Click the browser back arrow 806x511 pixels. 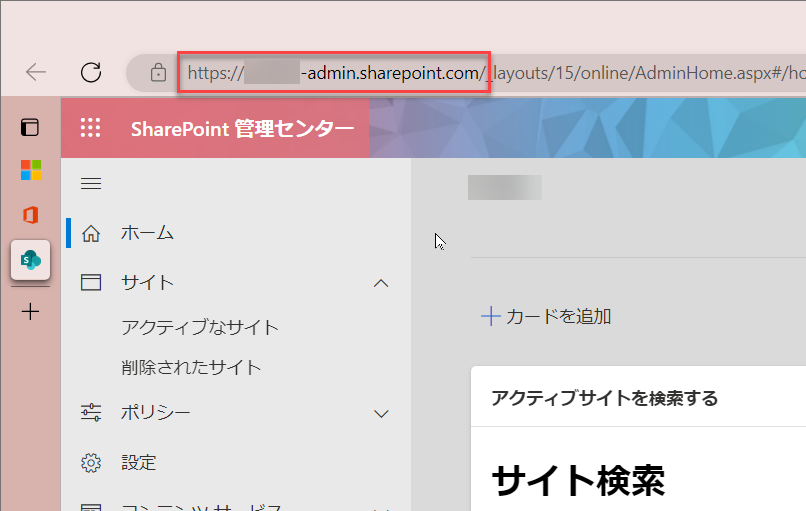click(36, 72)
